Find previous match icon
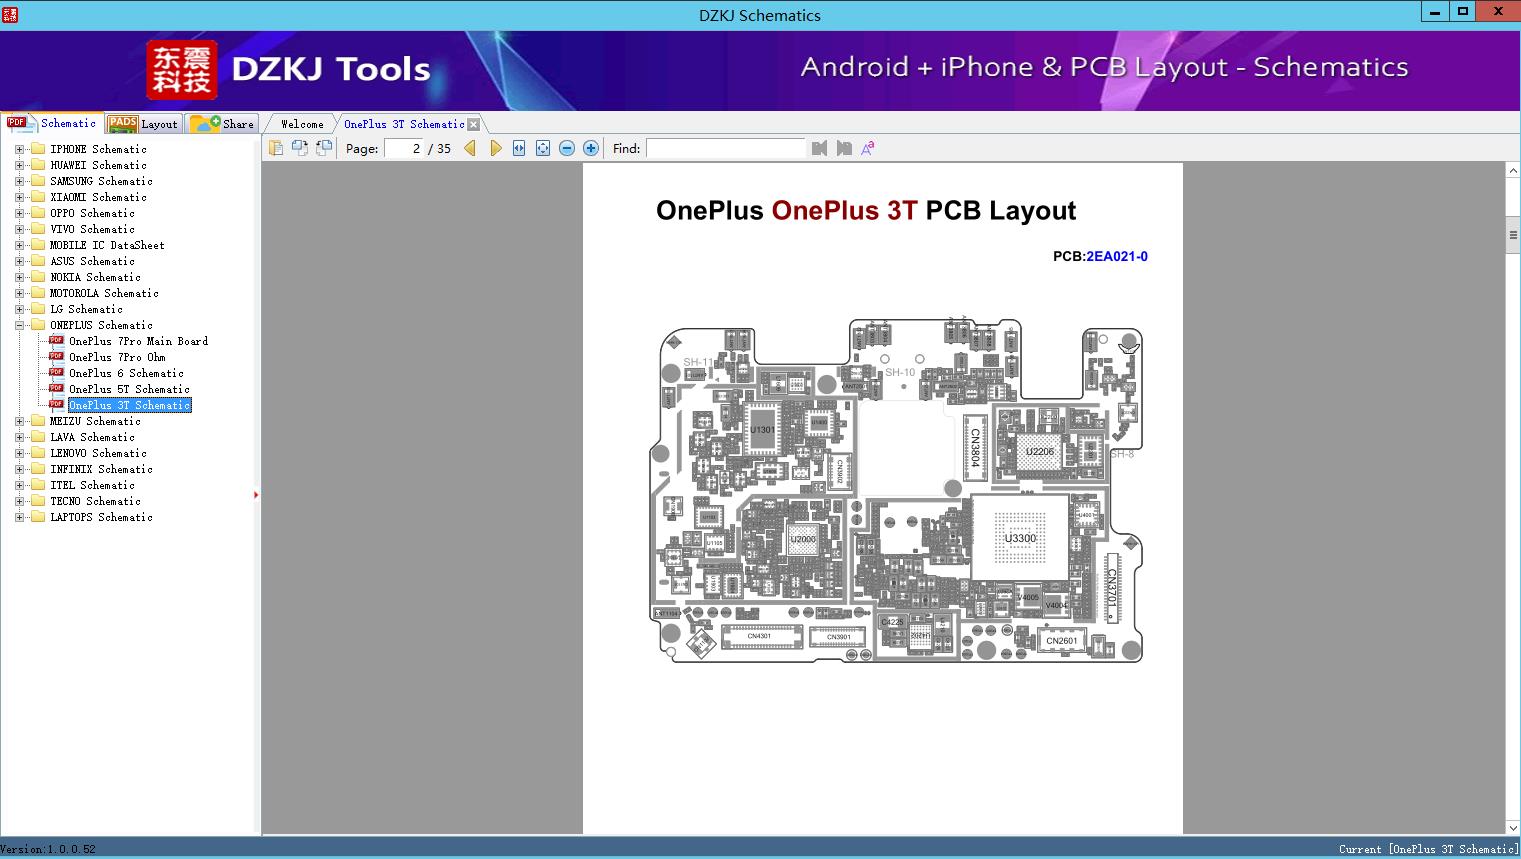The width and height of the screenshot is (1521, 859). [x=820, y=148]
